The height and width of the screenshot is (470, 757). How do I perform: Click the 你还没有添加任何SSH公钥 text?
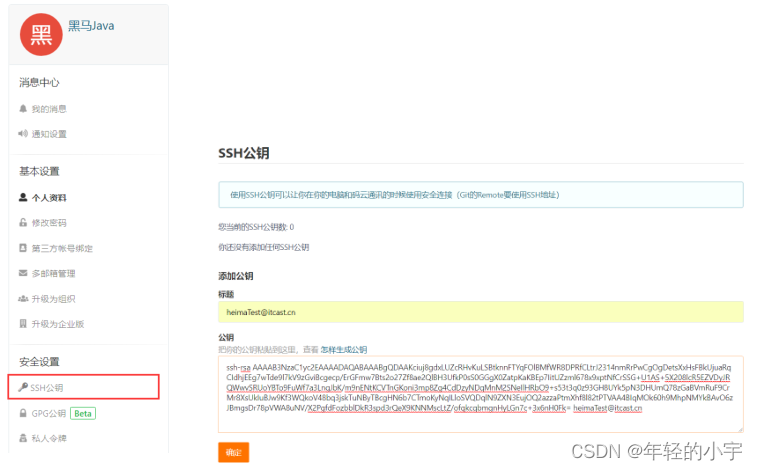point(264,248)
